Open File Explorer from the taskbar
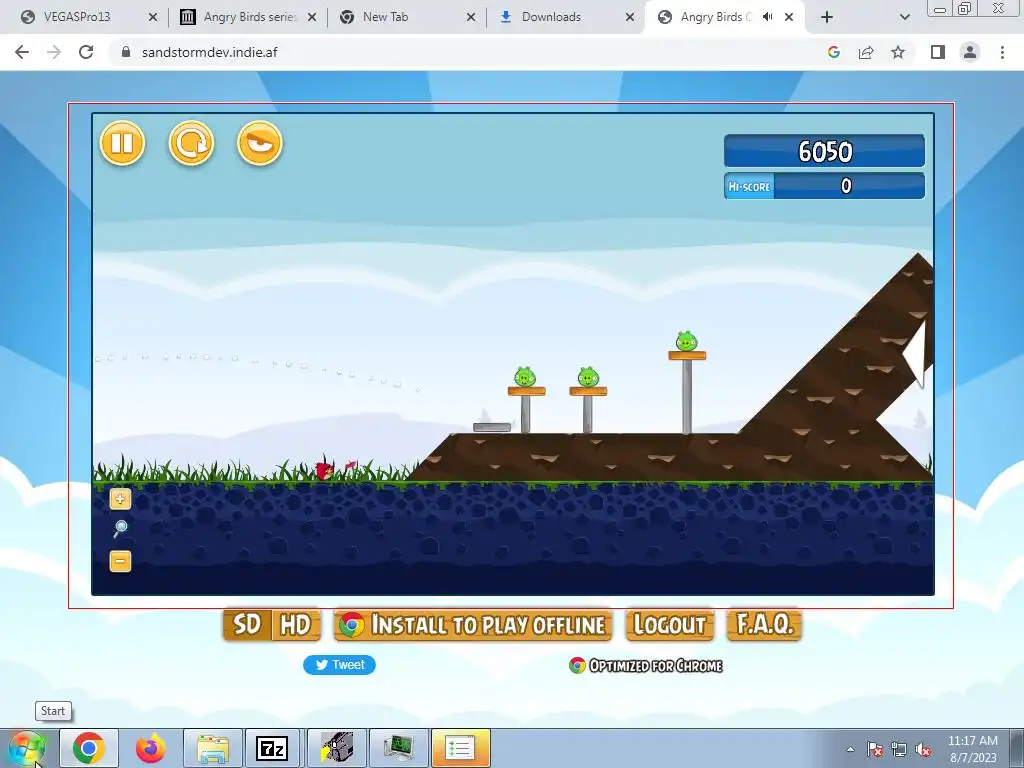The image size is (1024, 768). pyautogui.click(x=213, y=748)
